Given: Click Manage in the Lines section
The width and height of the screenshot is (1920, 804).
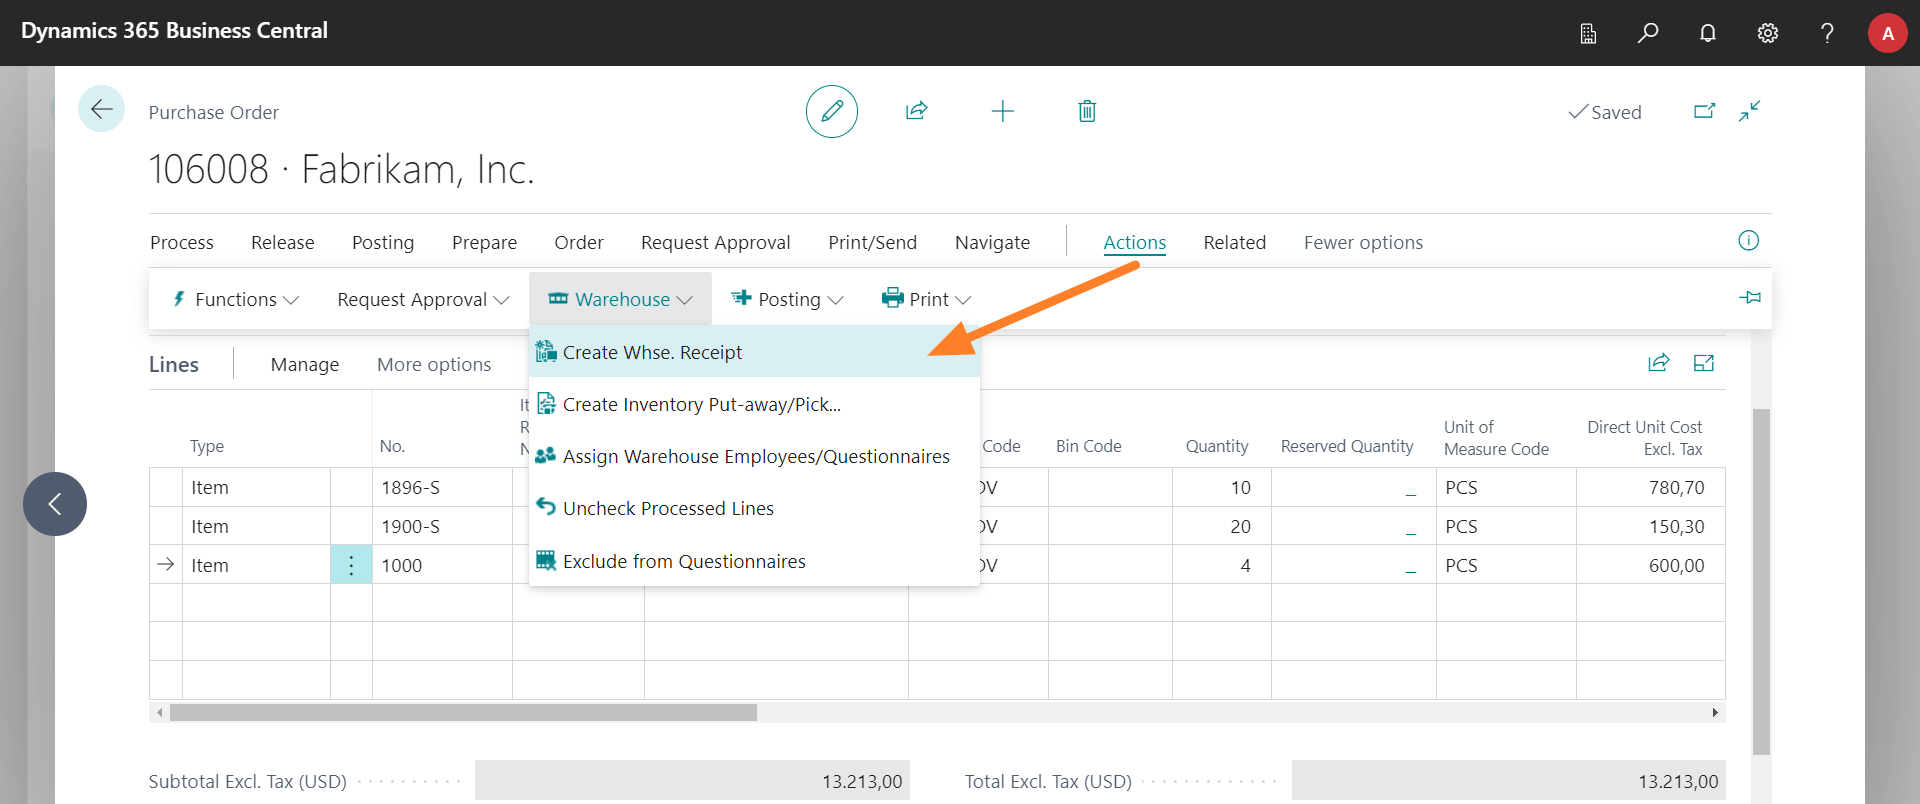Looking at the screenshot, I should (305, 364).
